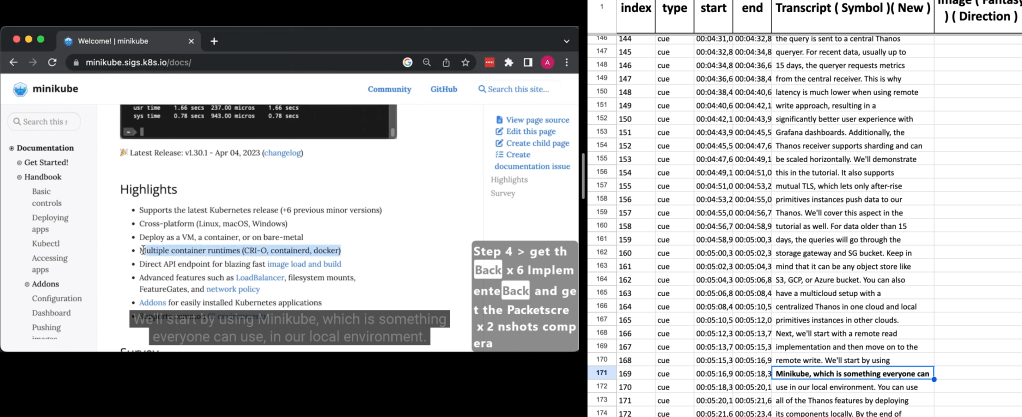Click the address bar URL

[x=139, y=63]
